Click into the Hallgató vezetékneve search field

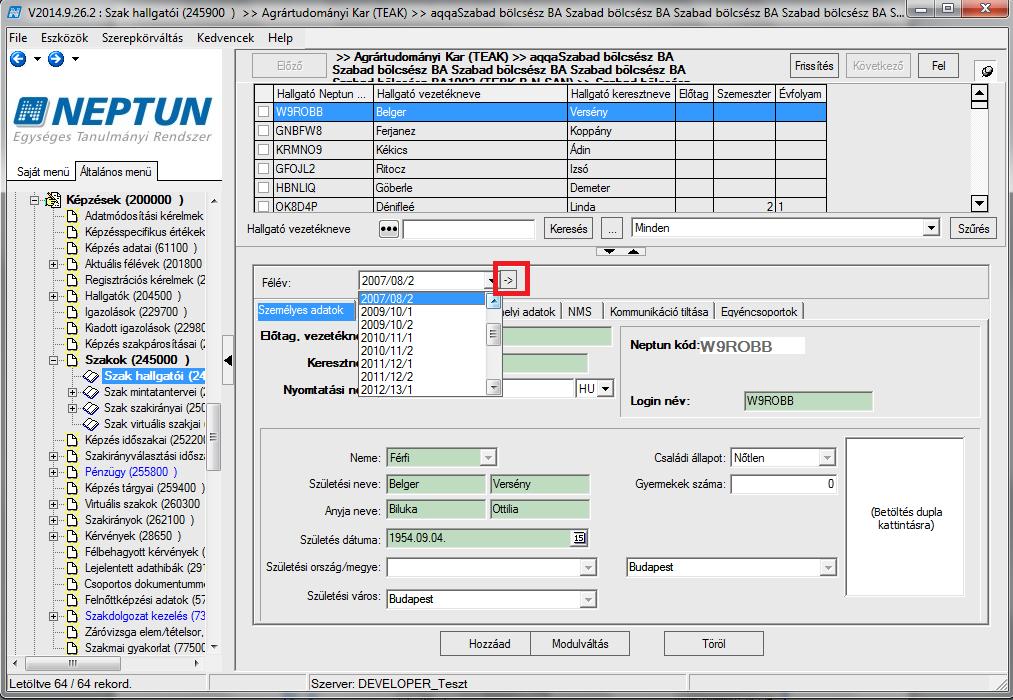tap(469, 229)
